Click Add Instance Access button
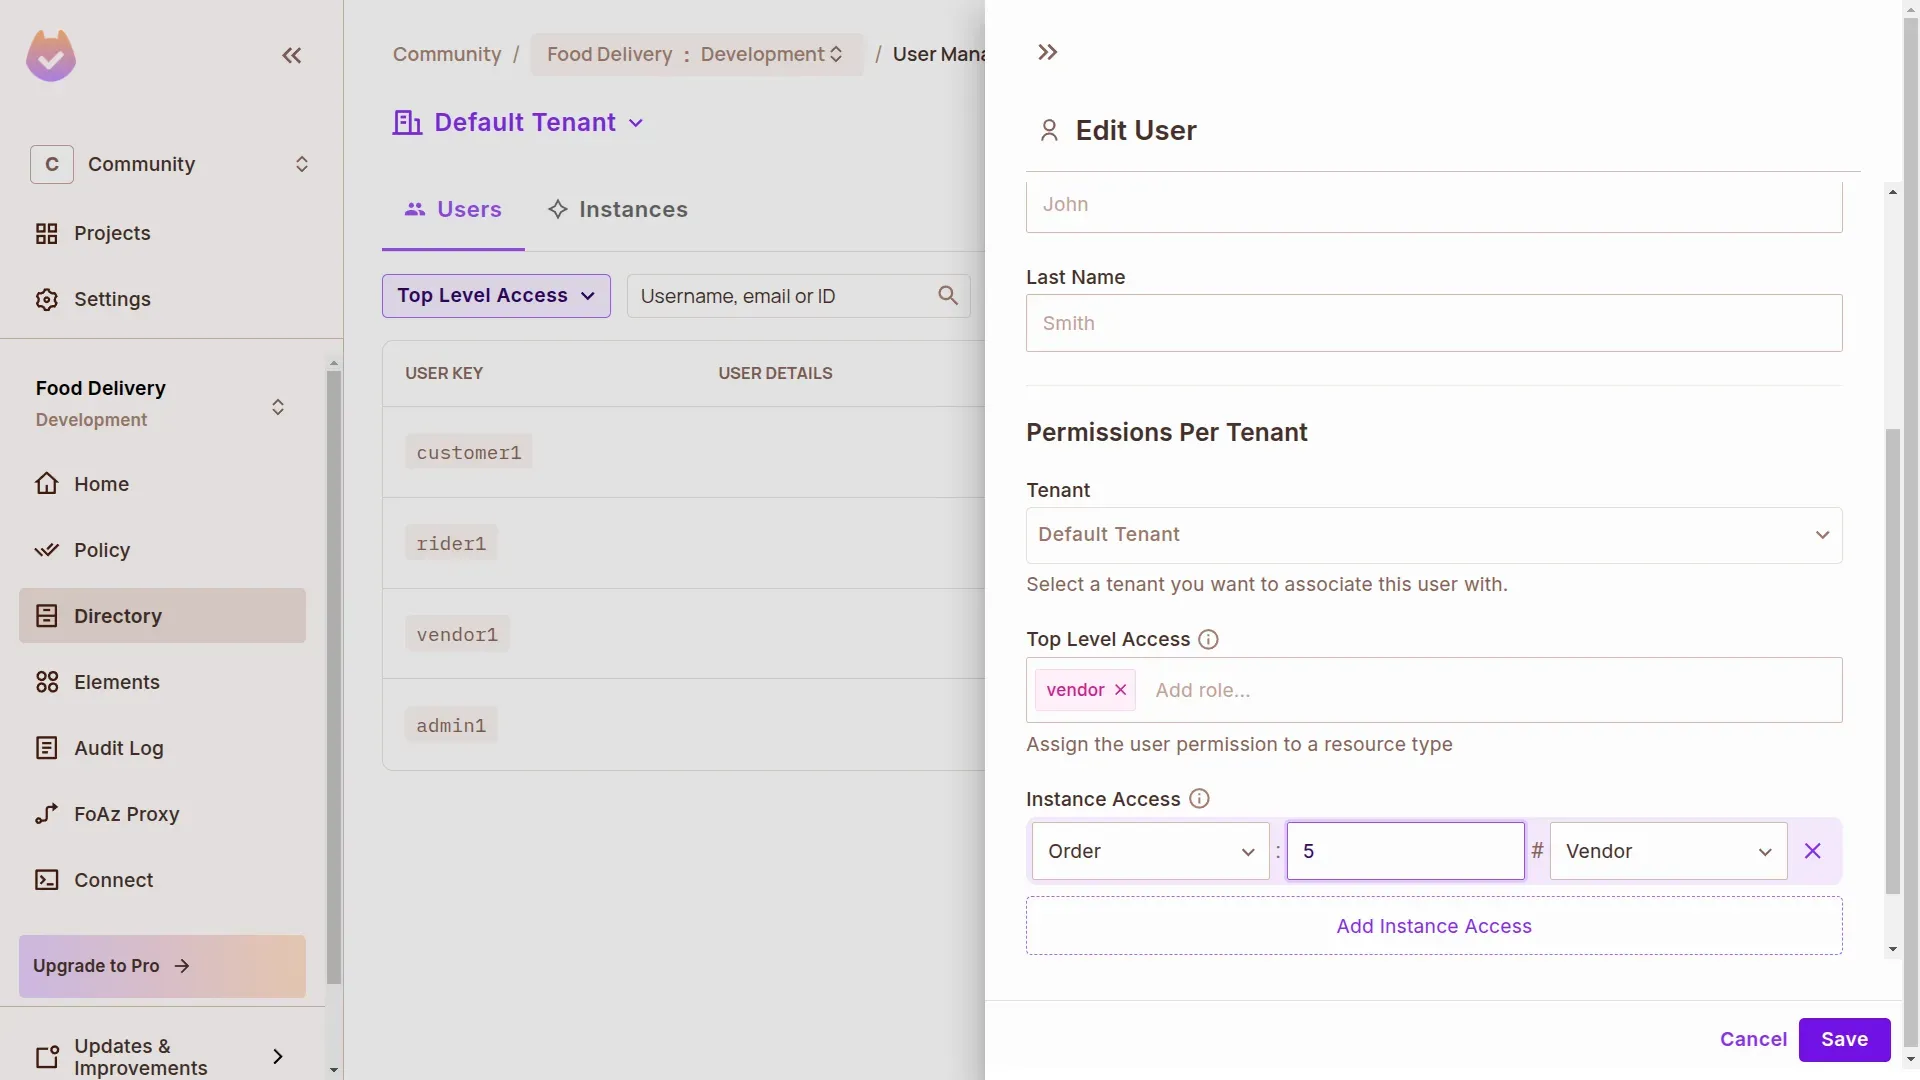1920x1080 pixels. click(x=1433, y=926)
